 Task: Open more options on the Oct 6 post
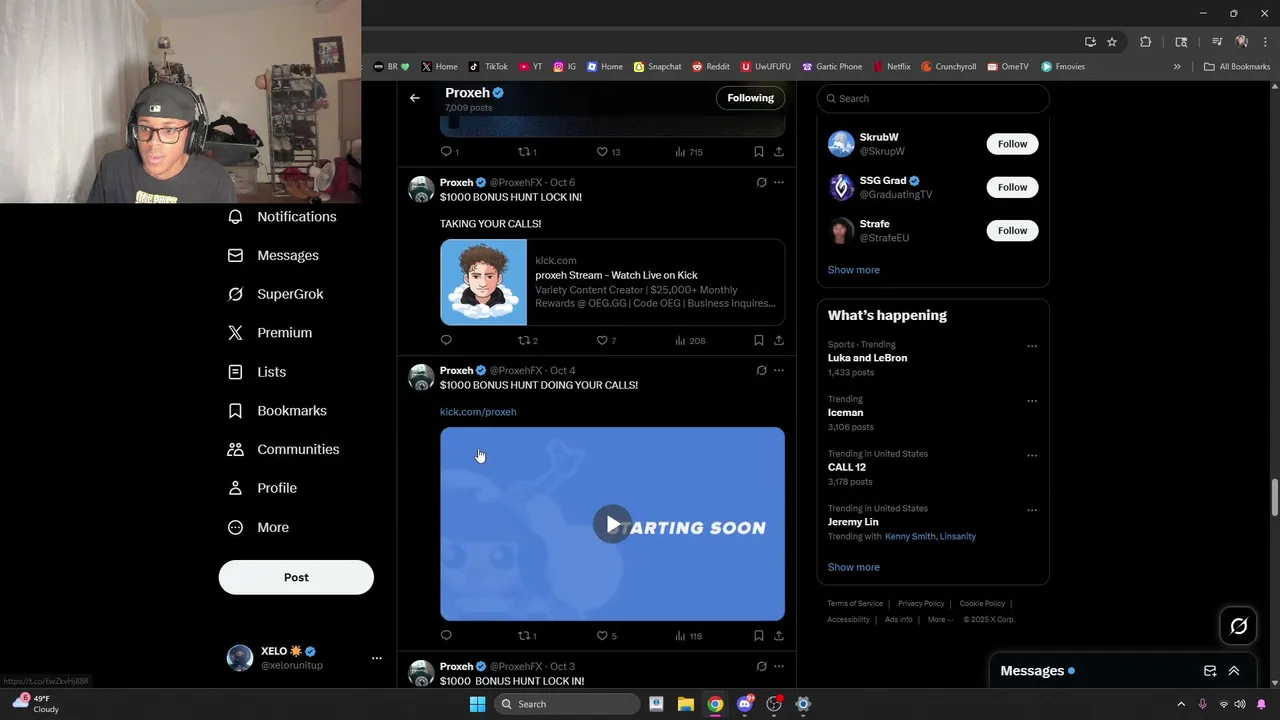coord(779,182)
